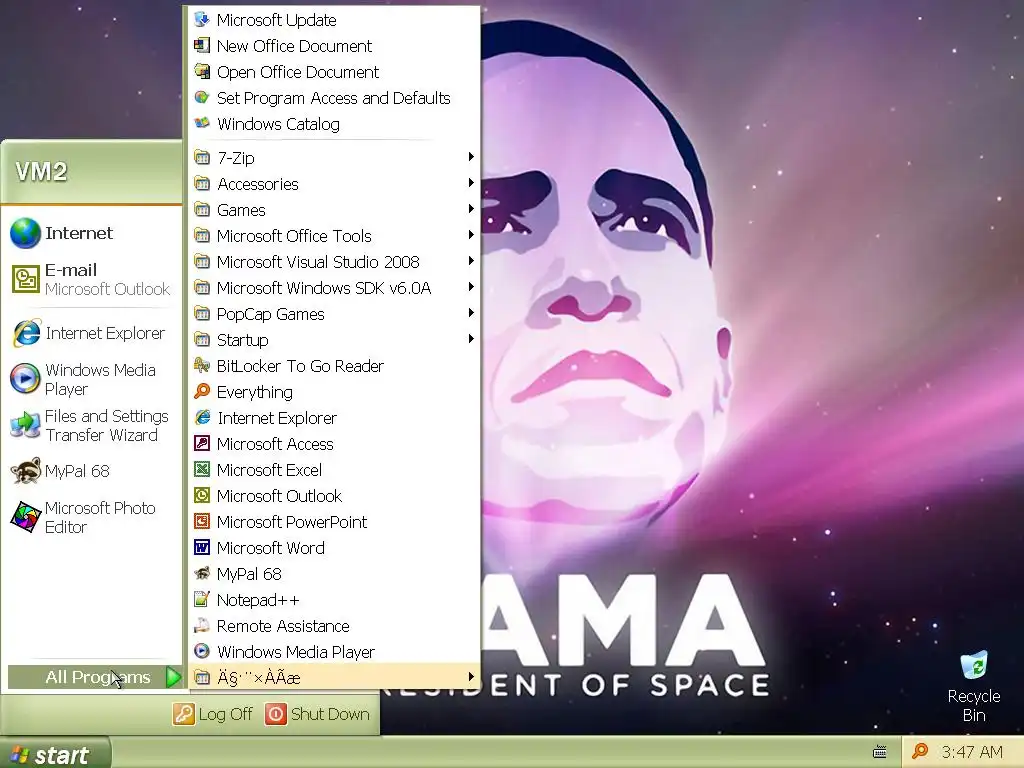Click Microsoft Outlook icon in All Programs list

tap(202, 496)
